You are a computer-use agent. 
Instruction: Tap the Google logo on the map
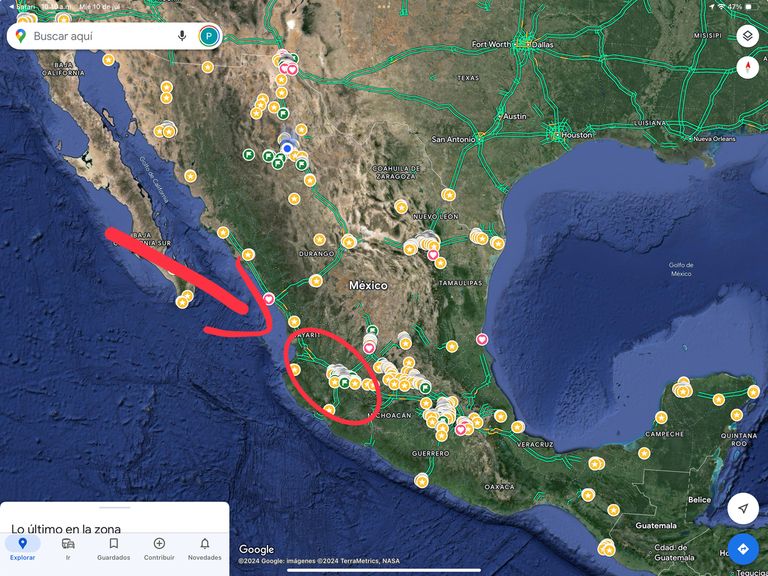(x=256, y=550)
